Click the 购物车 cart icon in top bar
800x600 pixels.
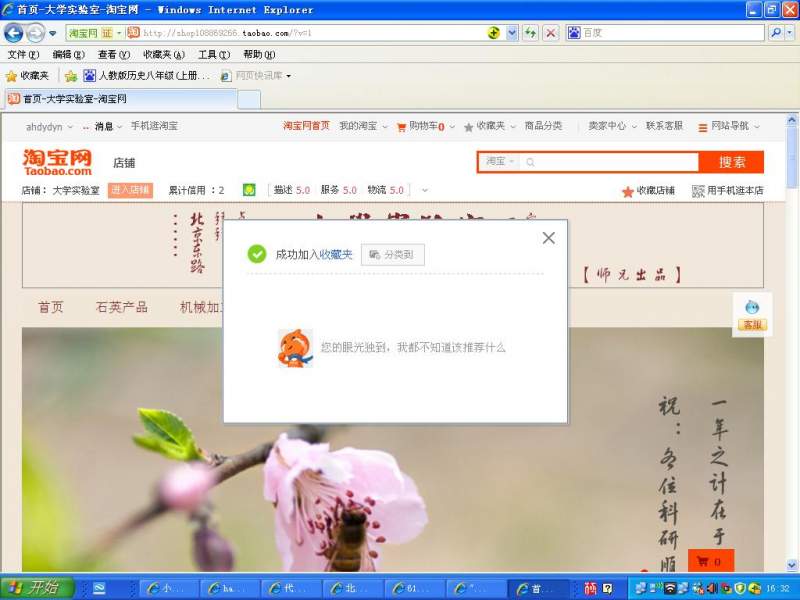402,127
